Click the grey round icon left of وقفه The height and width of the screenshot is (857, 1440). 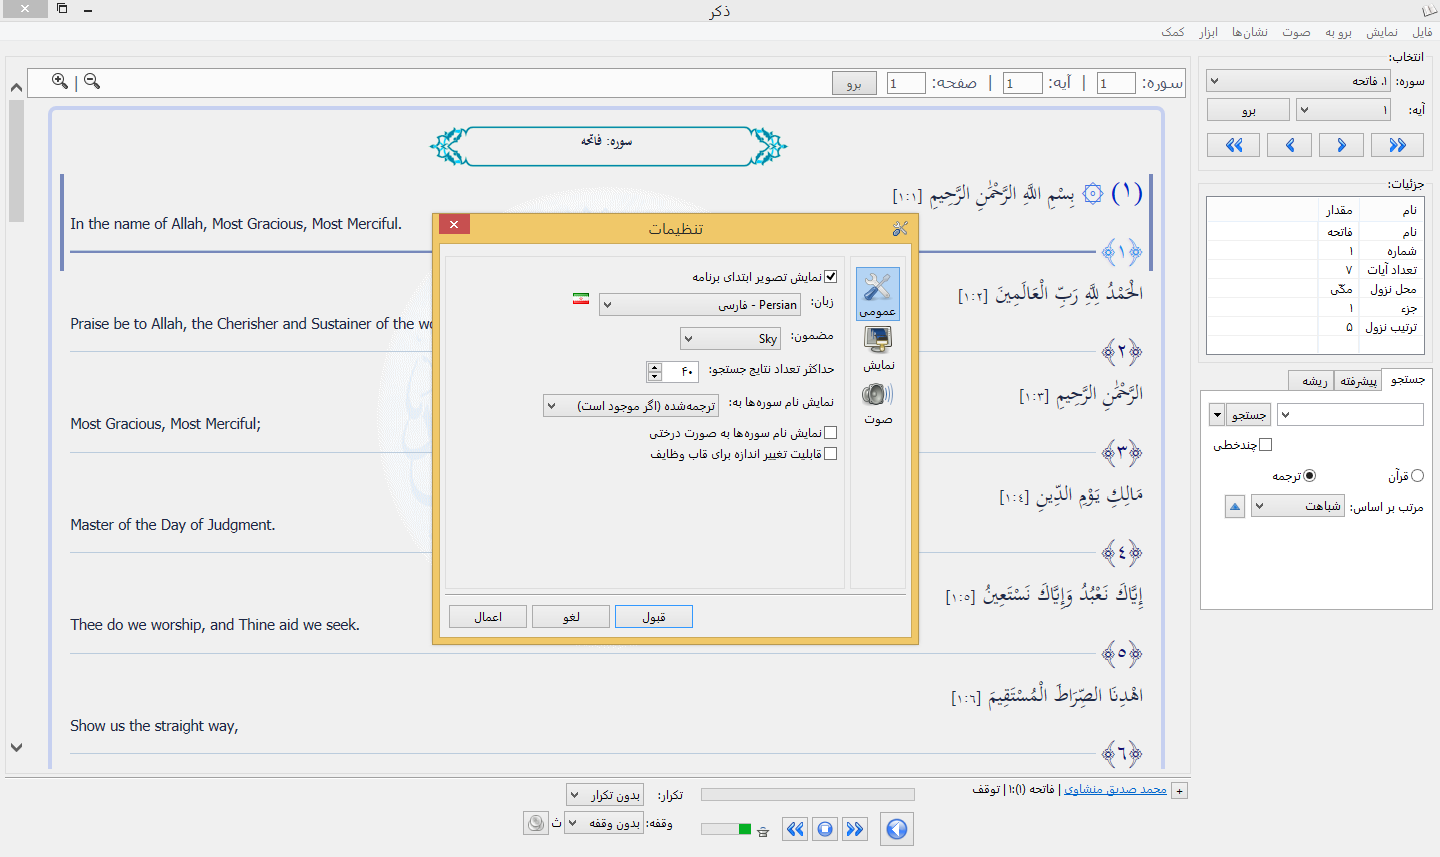[536, 823]
